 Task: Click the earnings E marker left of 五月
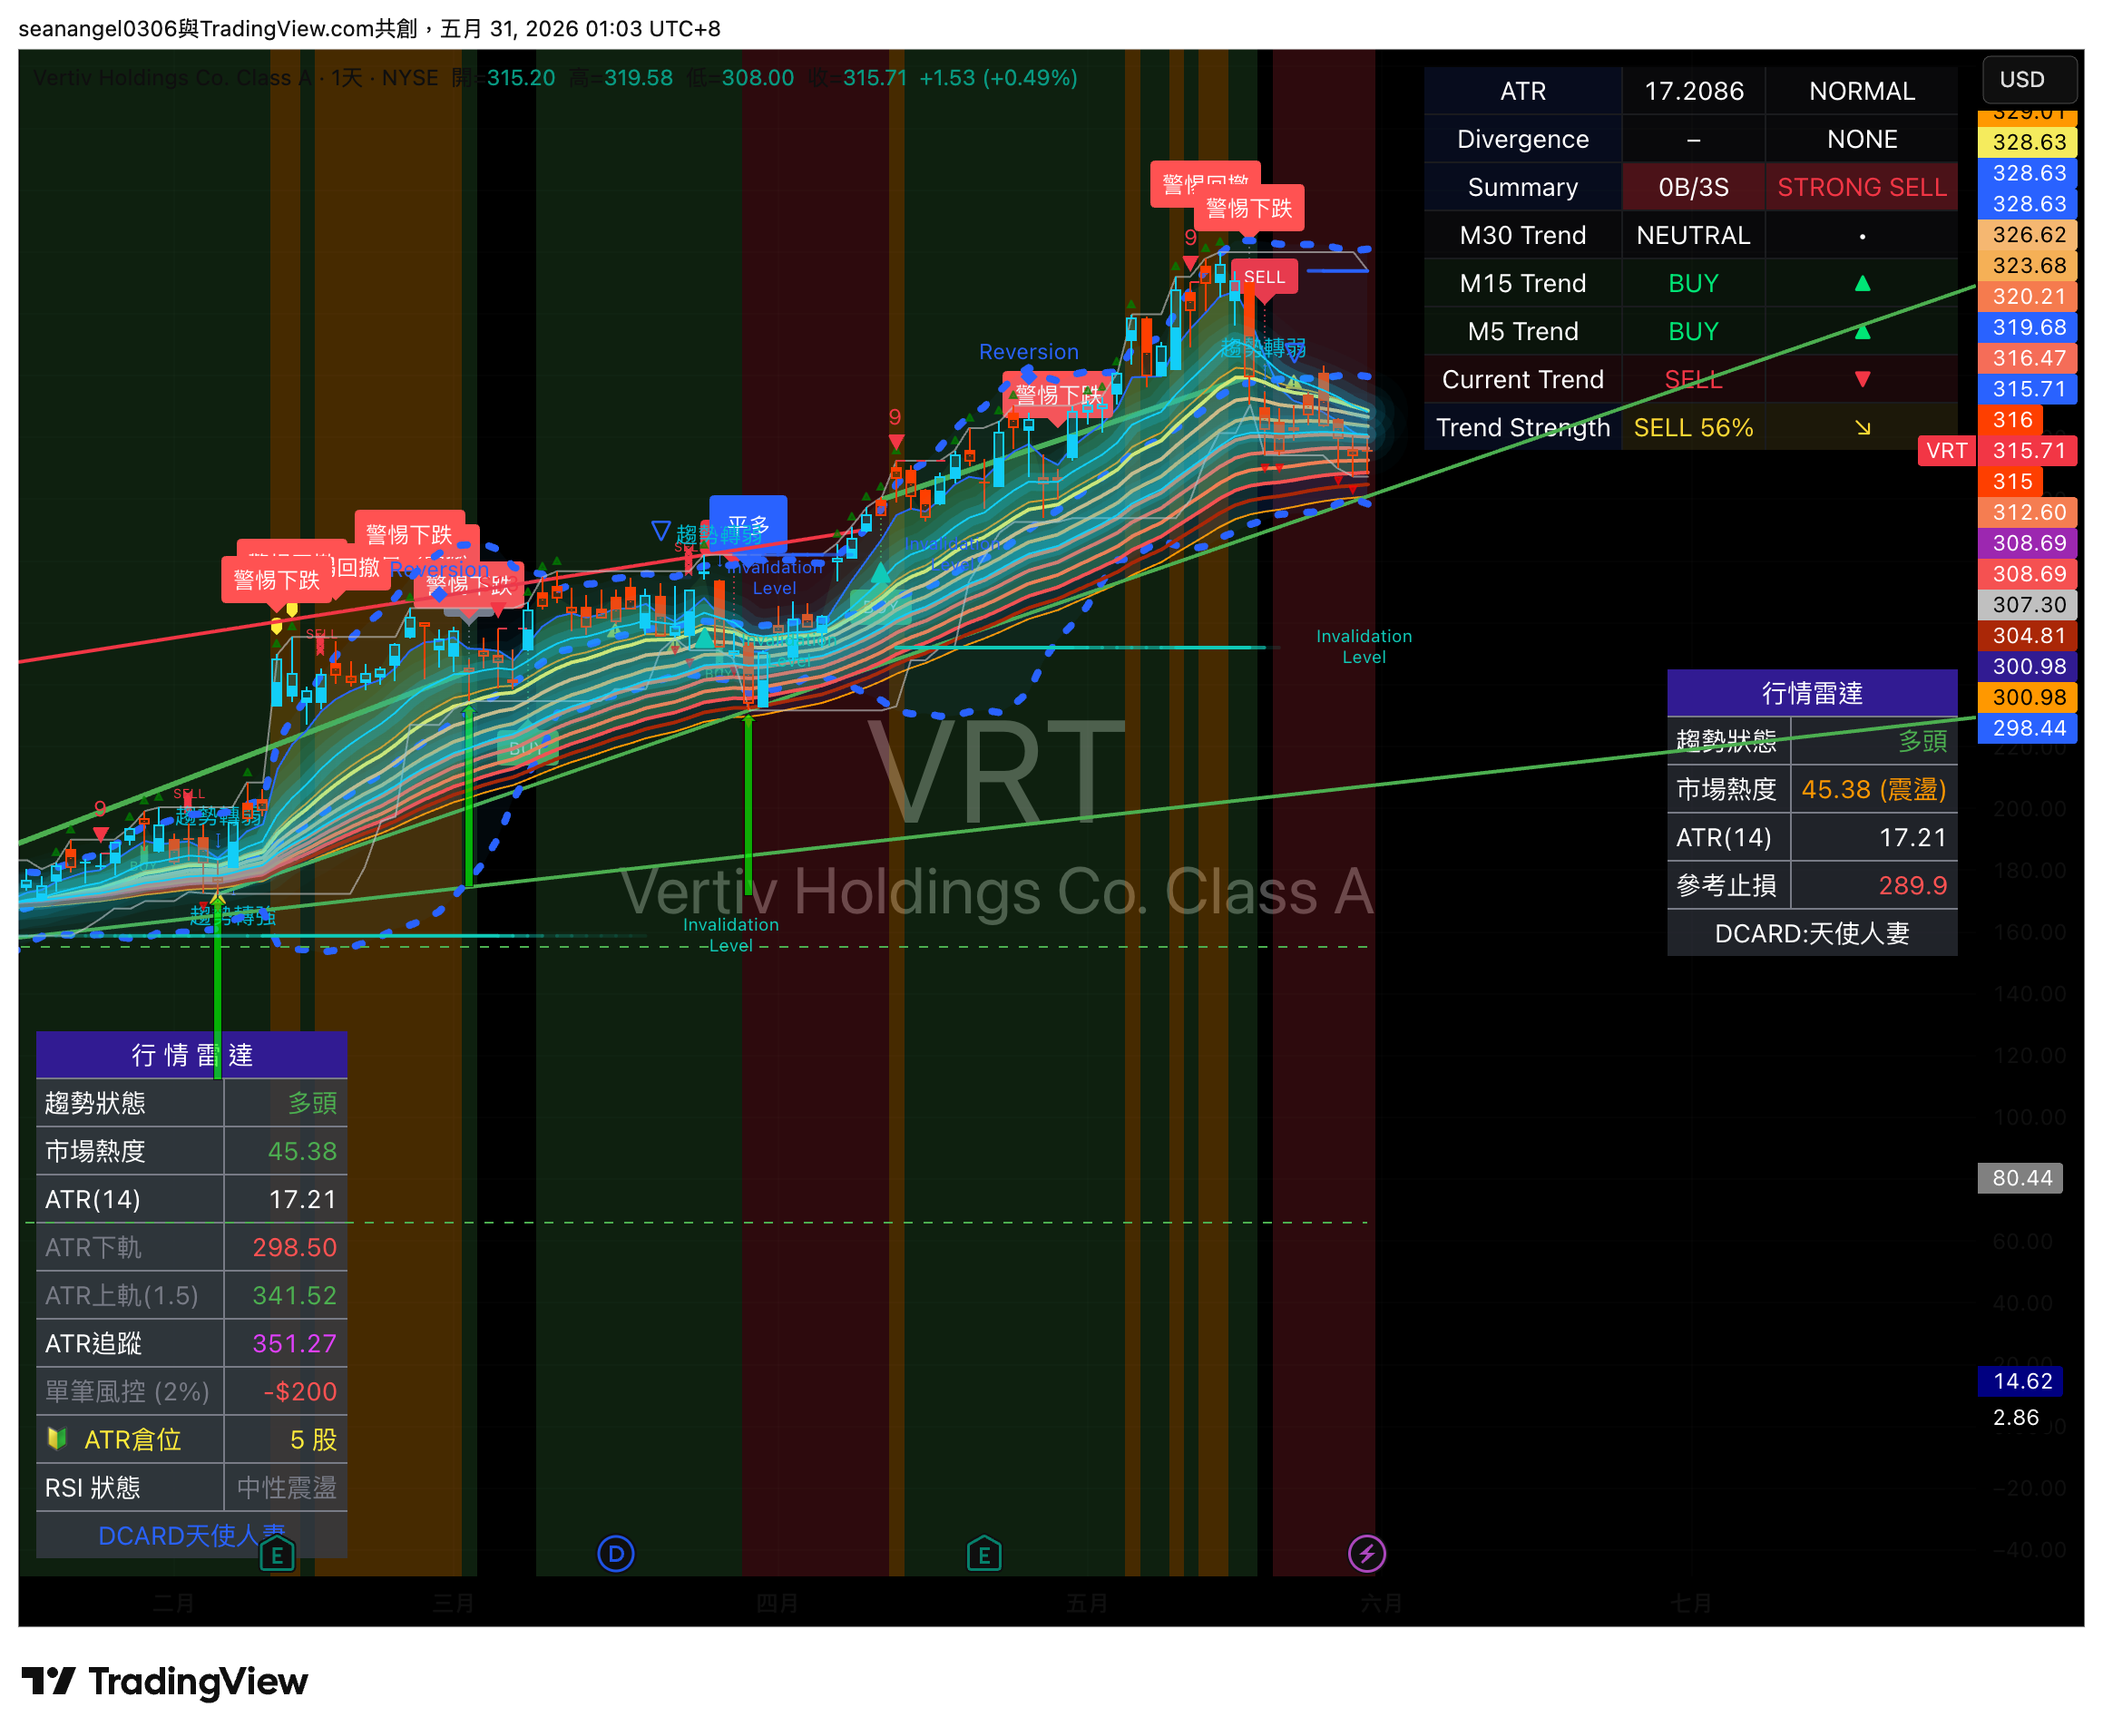pyautogui.click(x=984, y=1553)
